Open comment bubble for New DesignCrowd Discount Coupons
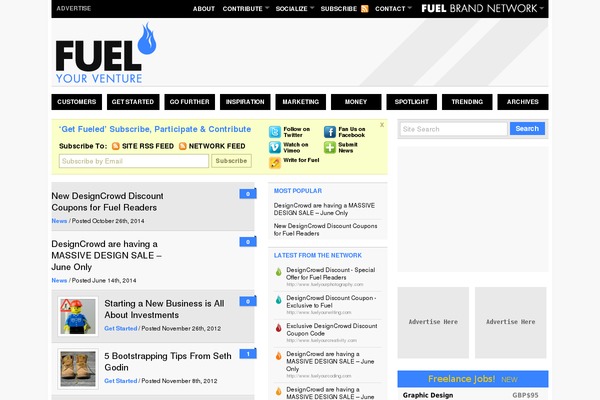600x400 pixels. click(248, 194)
